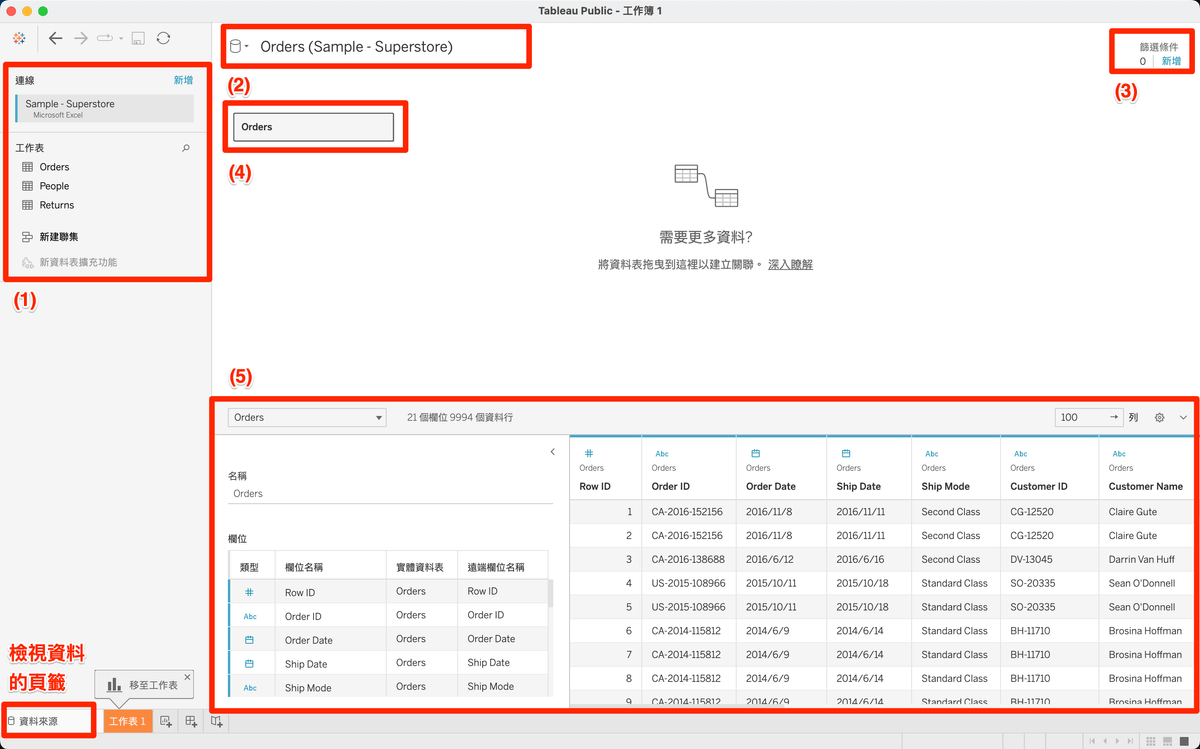
Task: Select the Returns sheet
Action: click(x=57, y=205)
